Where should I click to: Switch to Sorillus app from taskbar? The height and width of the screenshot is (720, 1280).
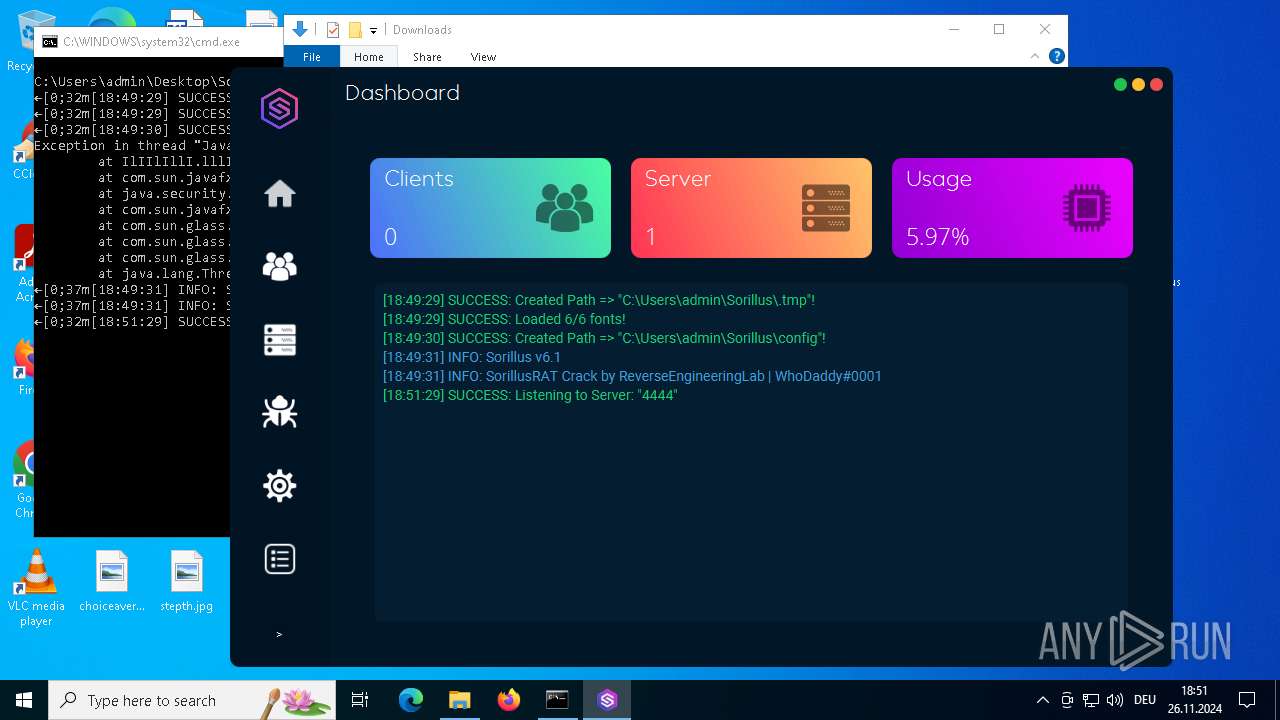[607, 700]
